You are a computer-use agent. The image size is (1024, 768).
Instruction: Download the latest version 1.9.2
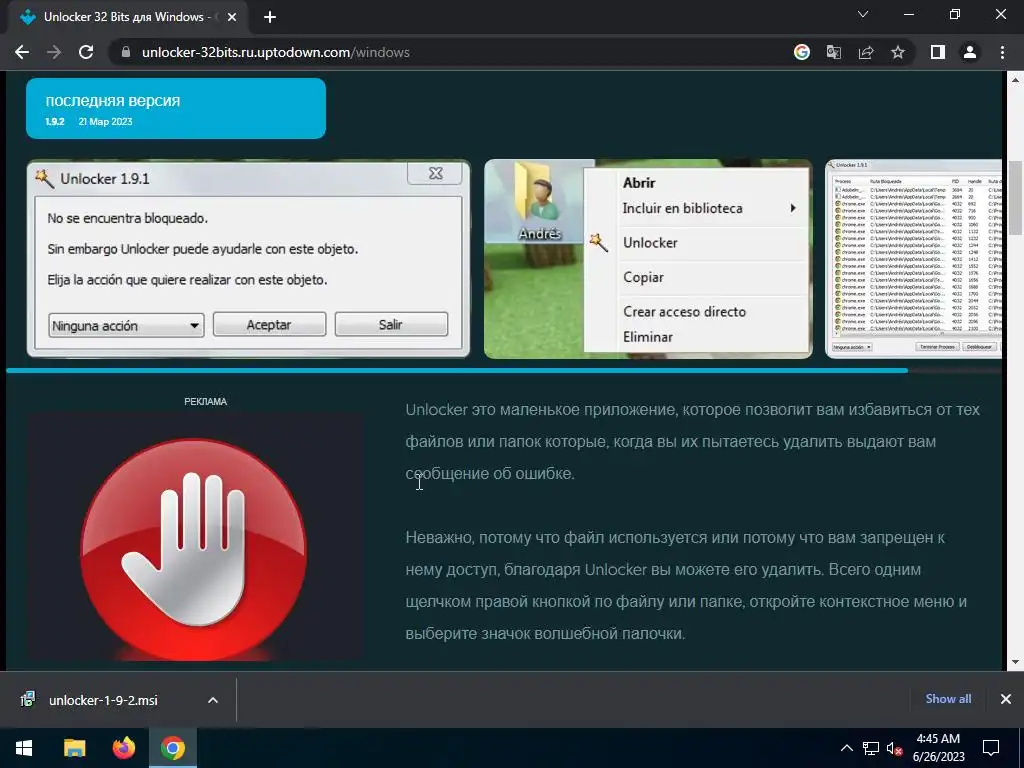click(x=176, y=108)
